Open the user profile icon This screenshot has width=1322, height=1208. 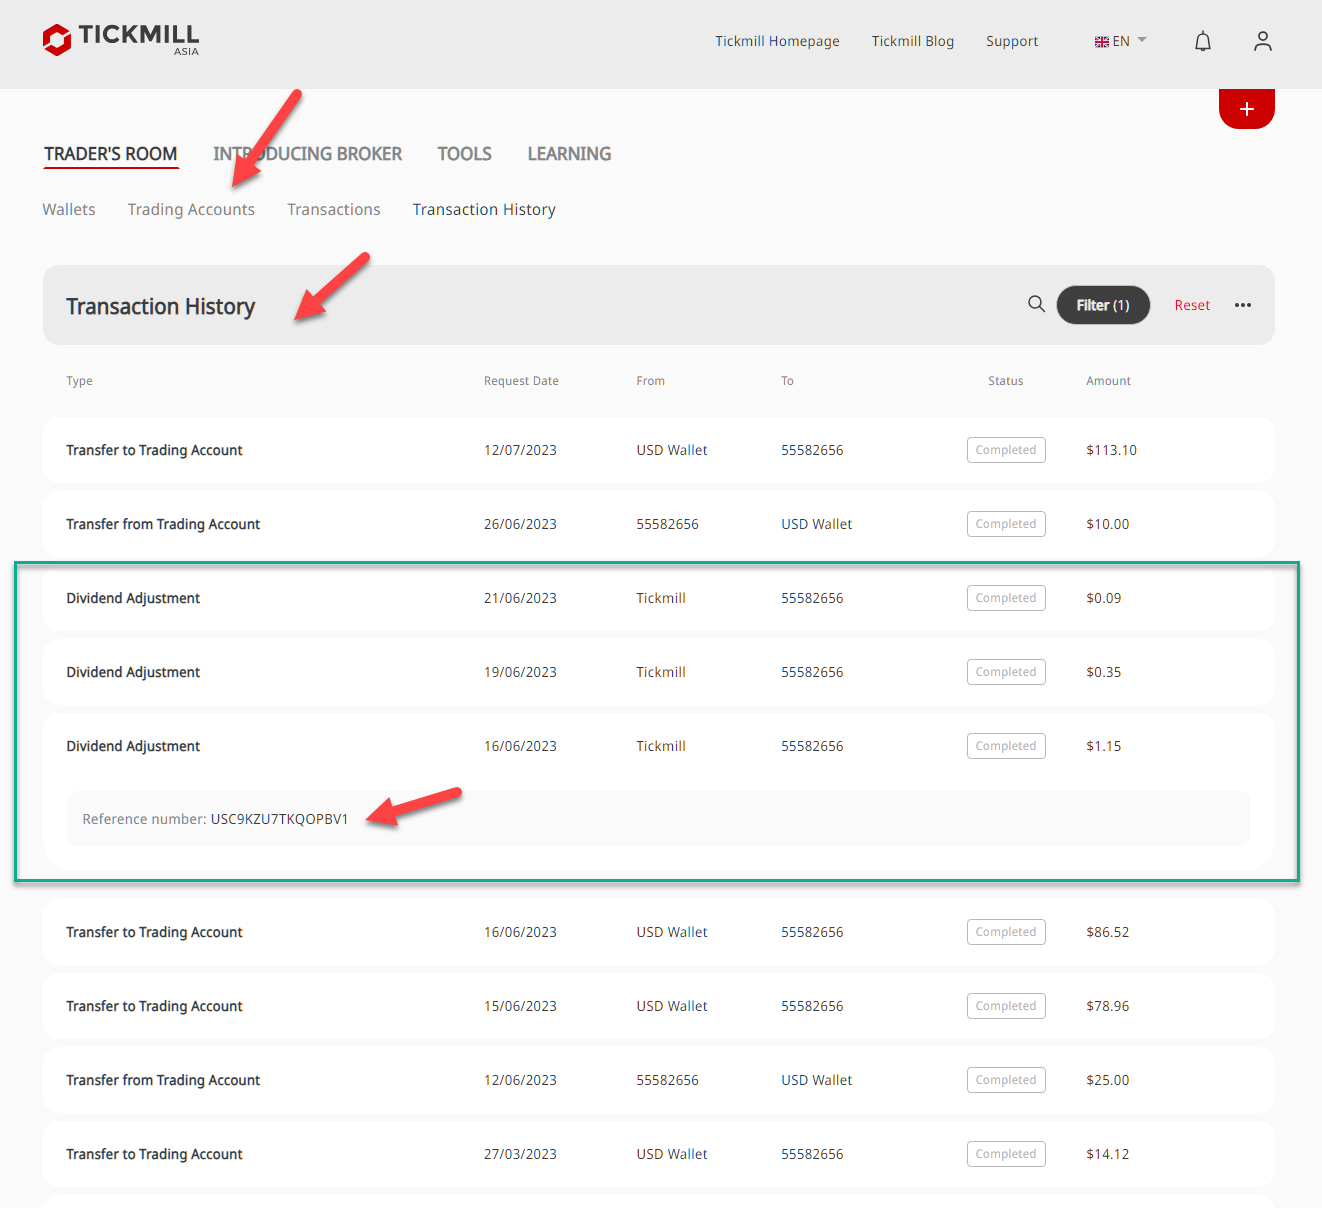tap(1263, 41)
